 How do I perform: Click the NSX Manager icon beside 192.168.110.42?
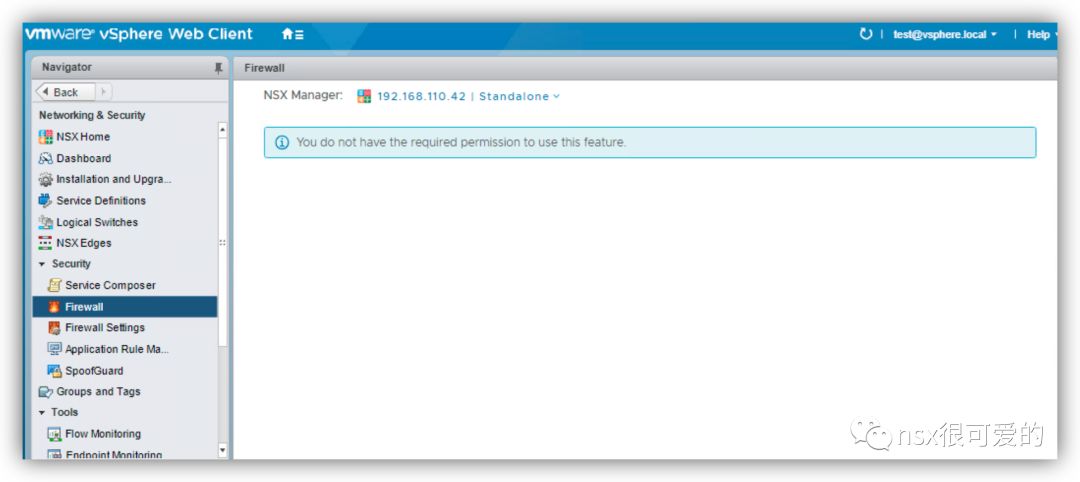pos(364,96)
